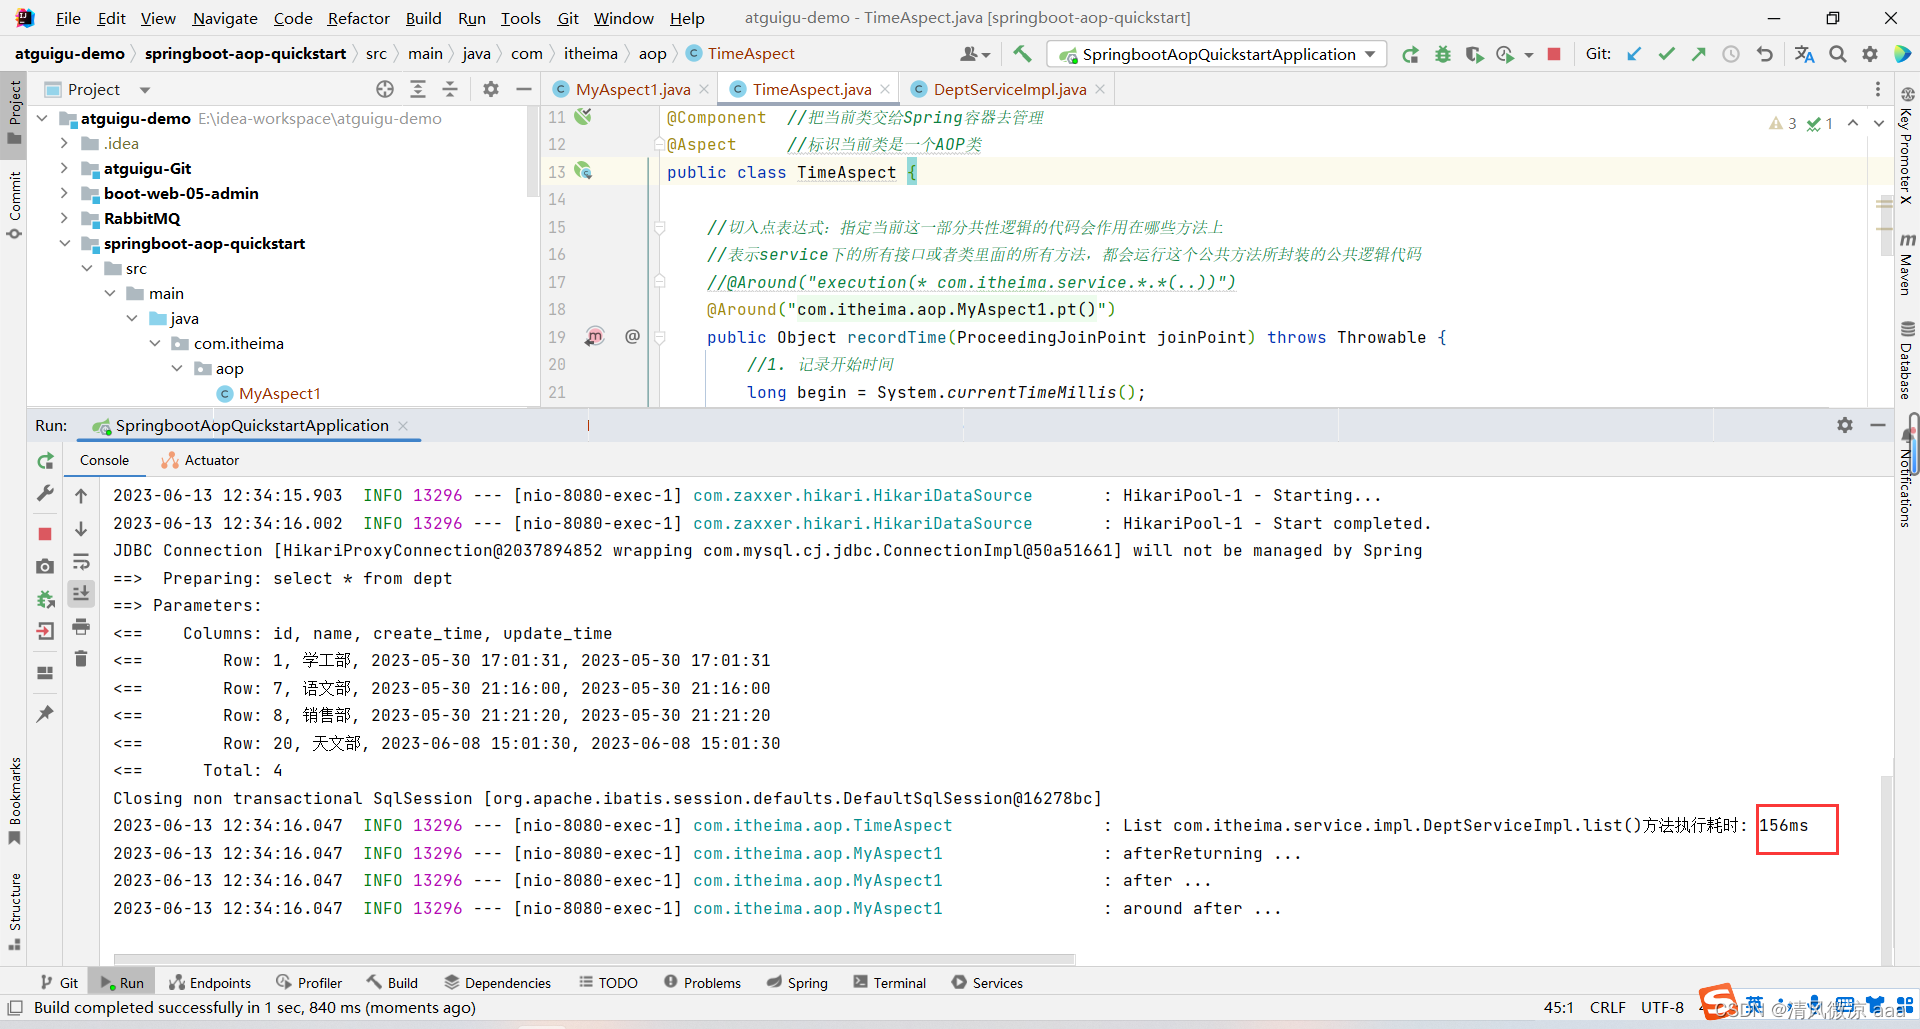Collapse springboot-aop-quickstart module

click(65, 243)
